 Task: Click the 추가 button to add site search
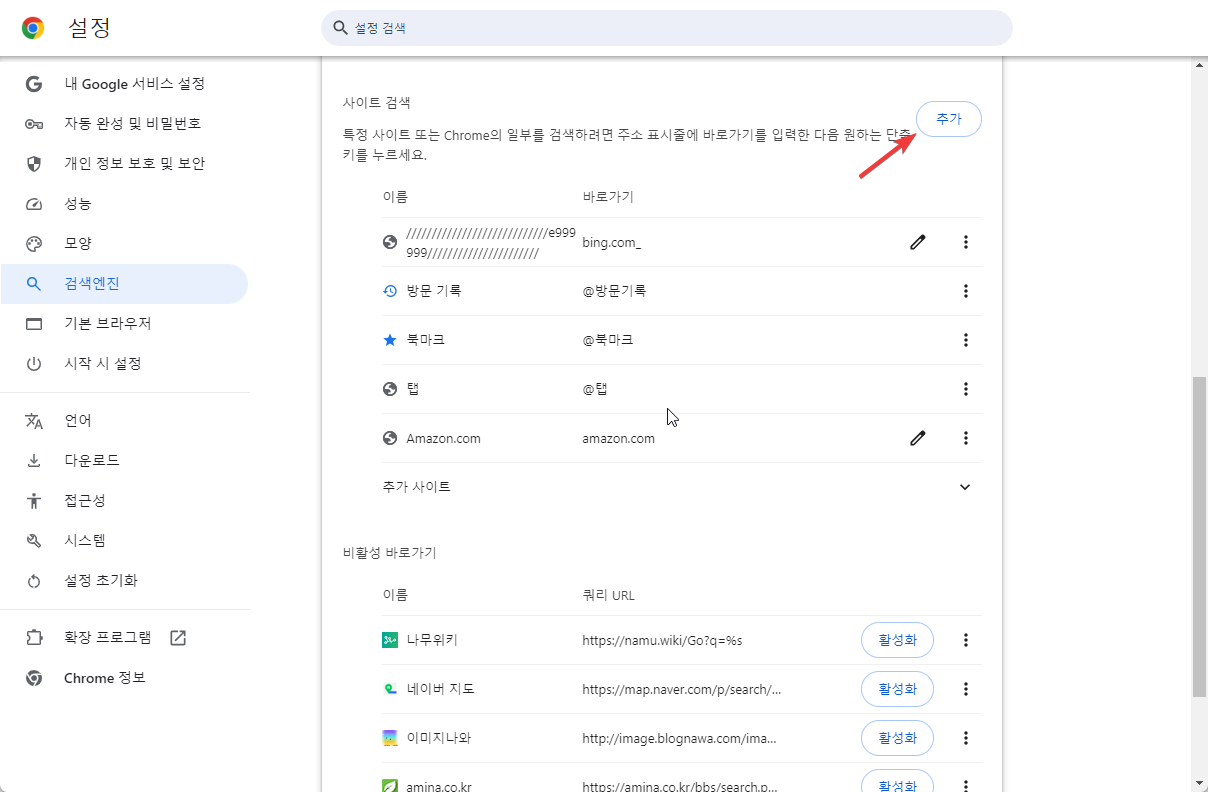[947, 118]
